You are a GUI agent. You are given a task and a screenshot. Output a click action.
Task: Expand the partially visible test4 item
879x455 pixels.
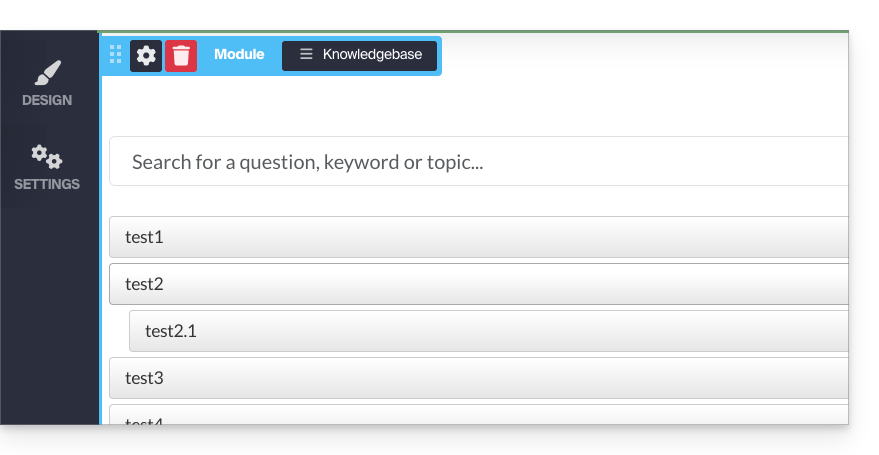[478, 416]
